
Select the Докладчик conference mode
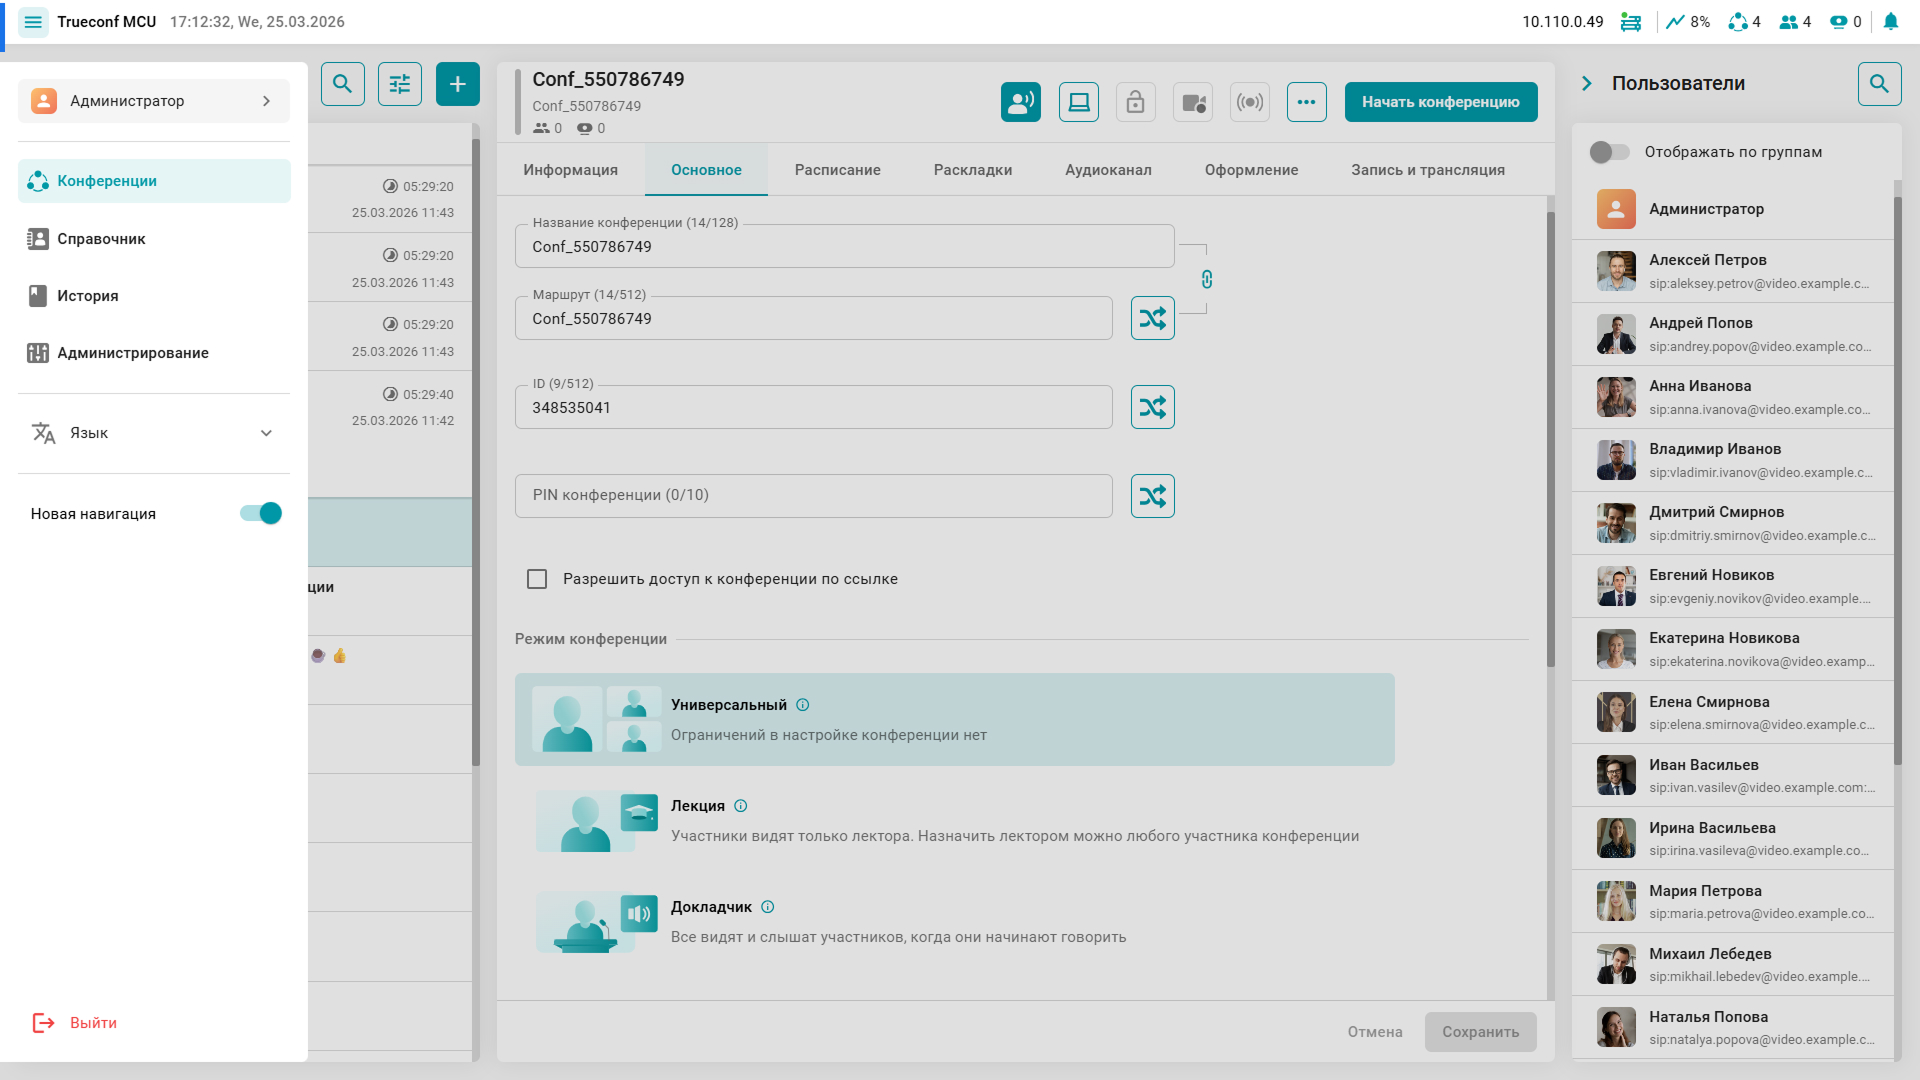pyautogui.click(x=955, y=922)
